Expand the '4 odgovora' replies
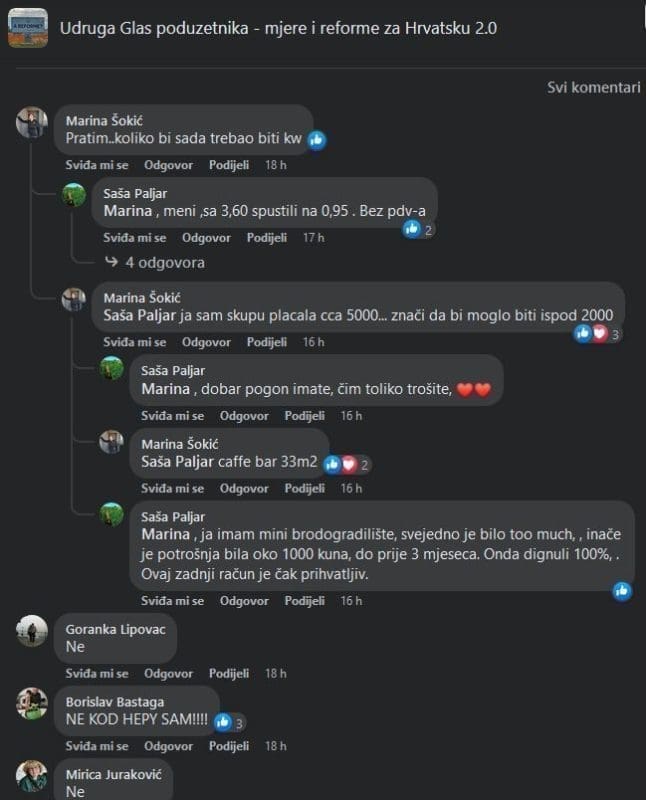The height and width of the screenshot is (800, 646). (164, 262)
